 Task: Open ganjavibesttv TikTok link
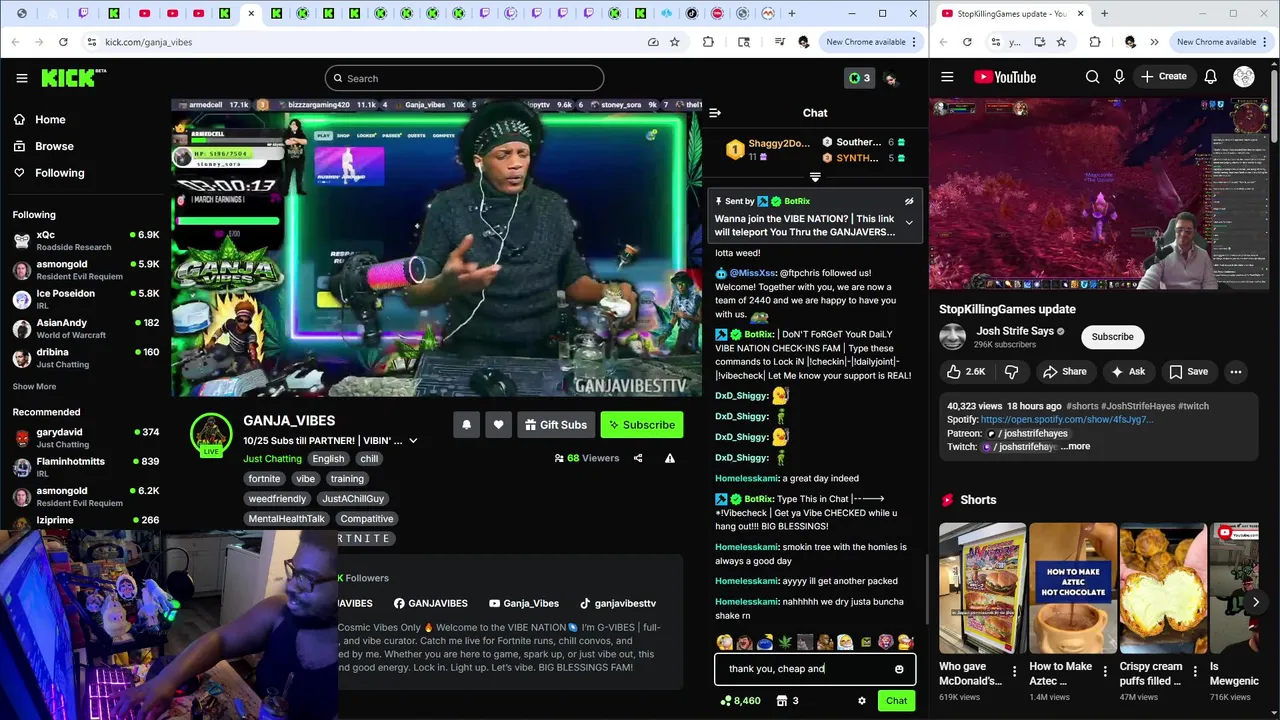[x=618, y=604]
